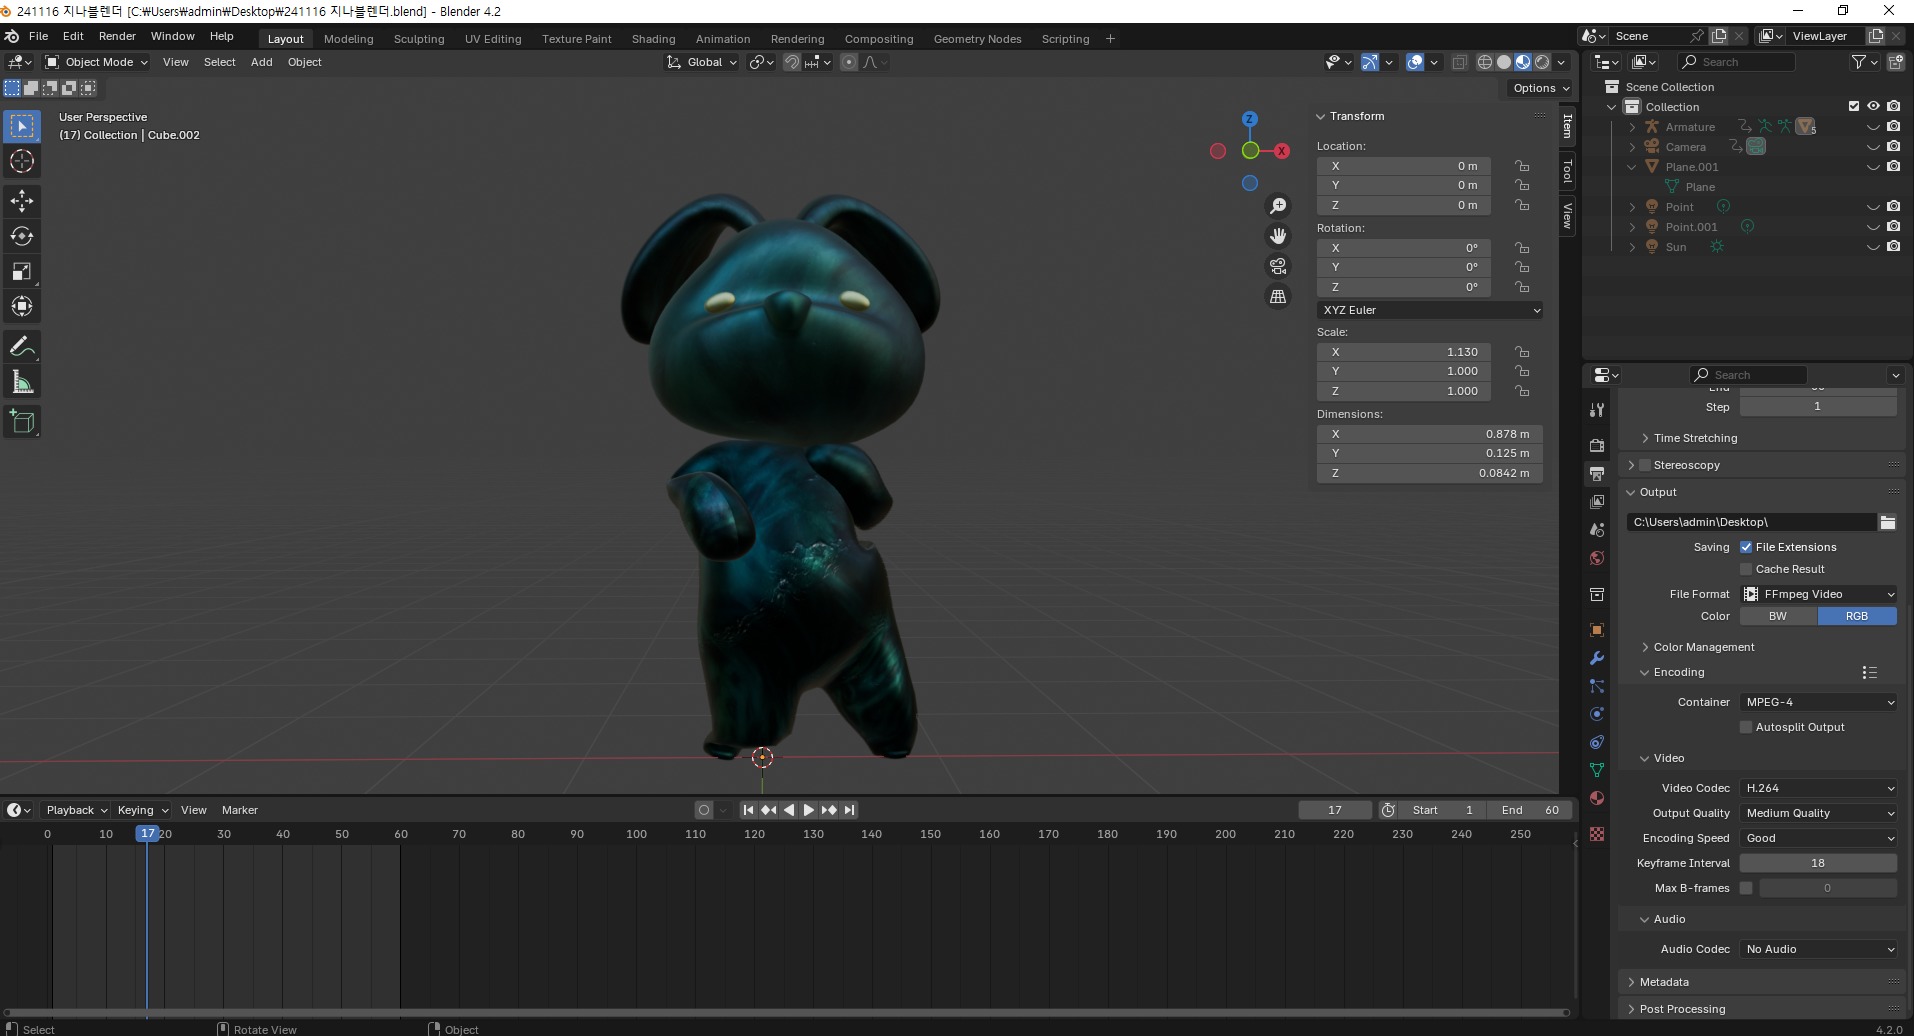Open the XYZ Euler rotation dropdown
The height and width of the screenshot is (1036, 1914).
pos(1429,310)
